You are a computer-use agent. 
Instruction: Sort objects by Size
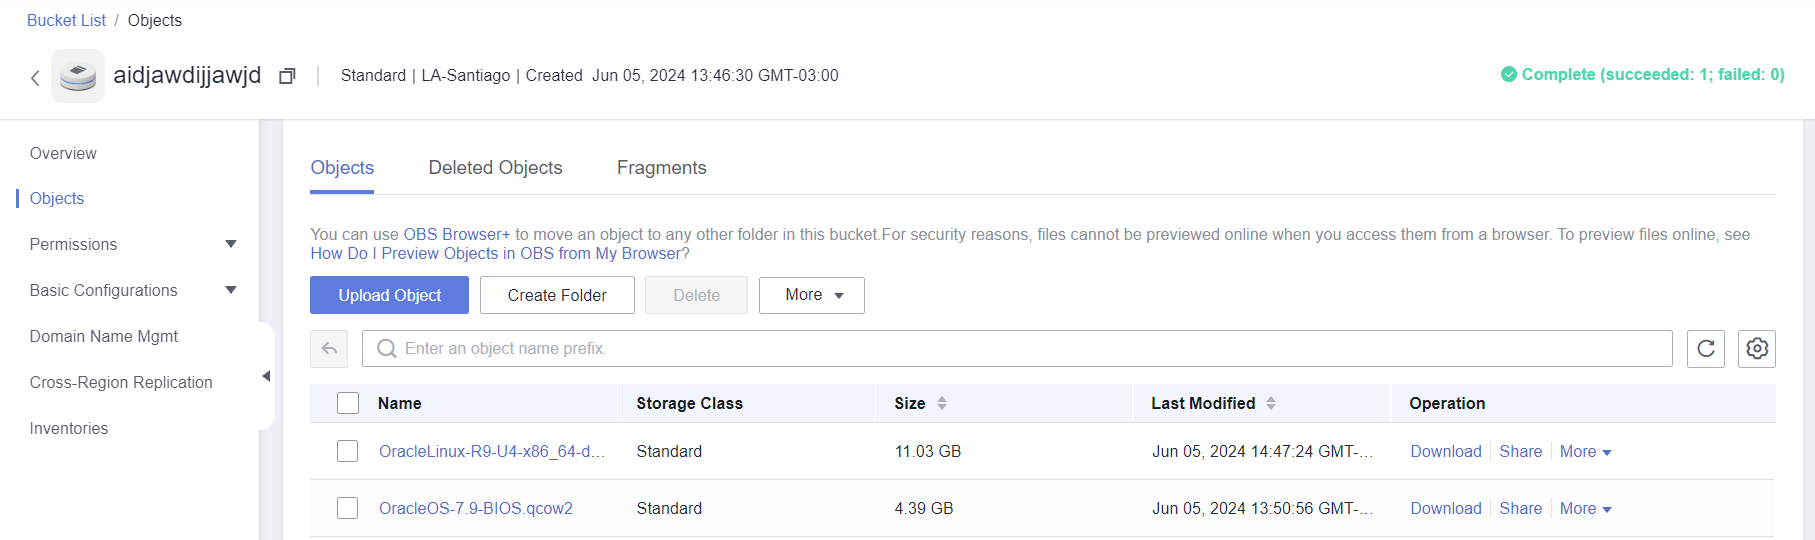click(x=941, y=403)
